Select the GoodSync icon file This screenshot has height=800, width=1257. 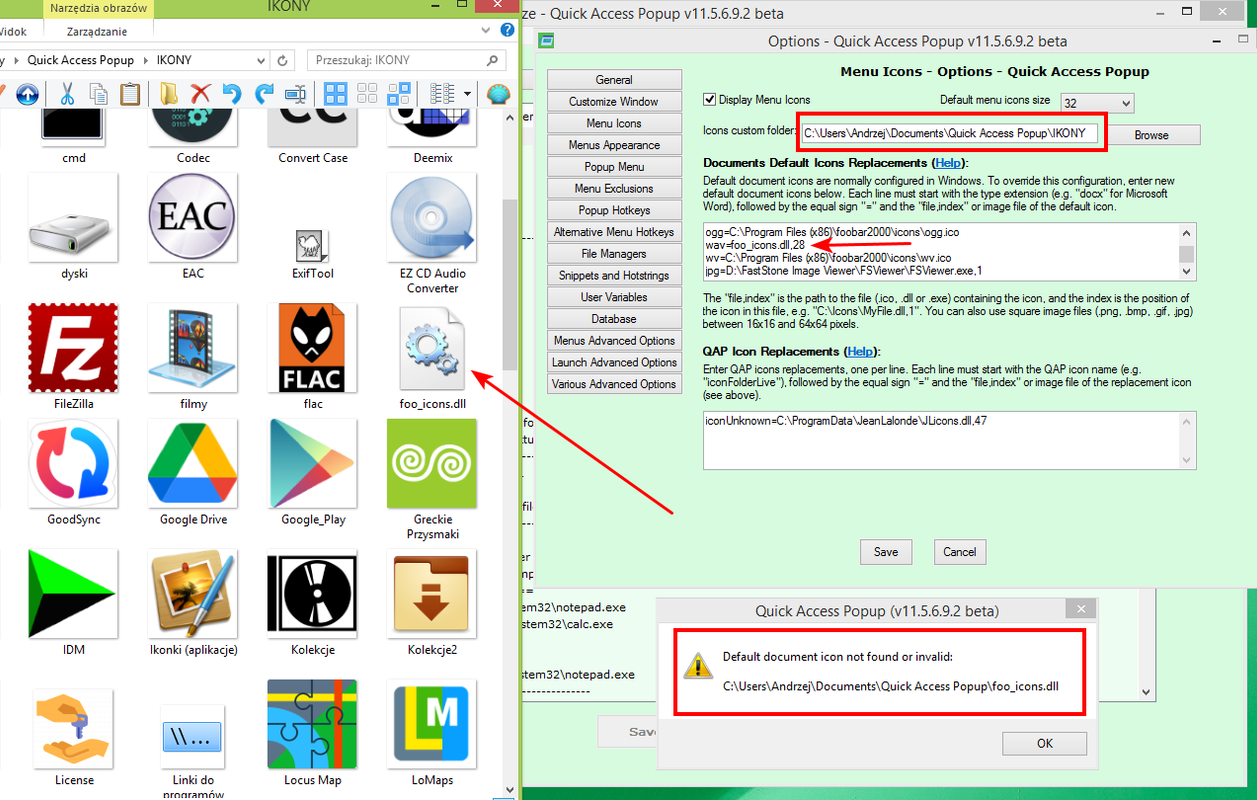coord(74,473)
